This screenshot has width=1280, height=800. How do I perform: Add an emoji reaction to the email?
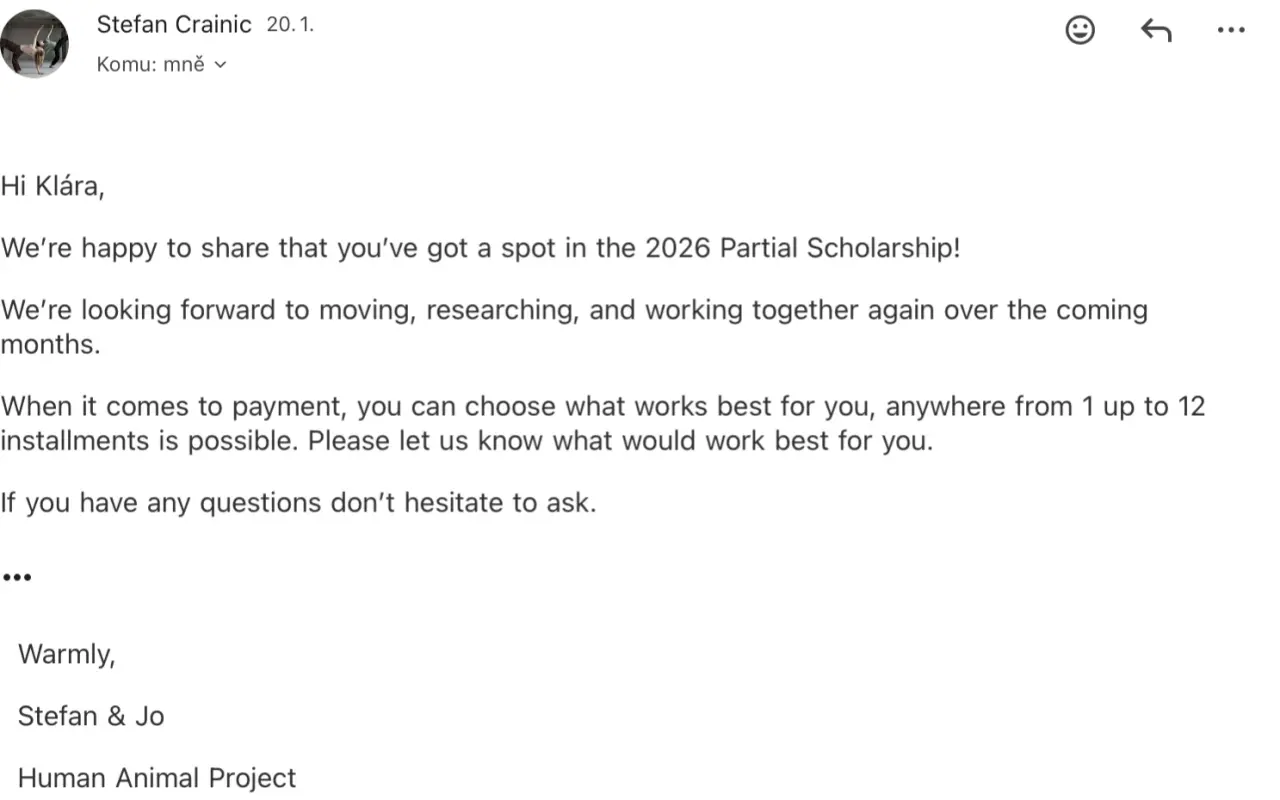(x=1080, y=30)
